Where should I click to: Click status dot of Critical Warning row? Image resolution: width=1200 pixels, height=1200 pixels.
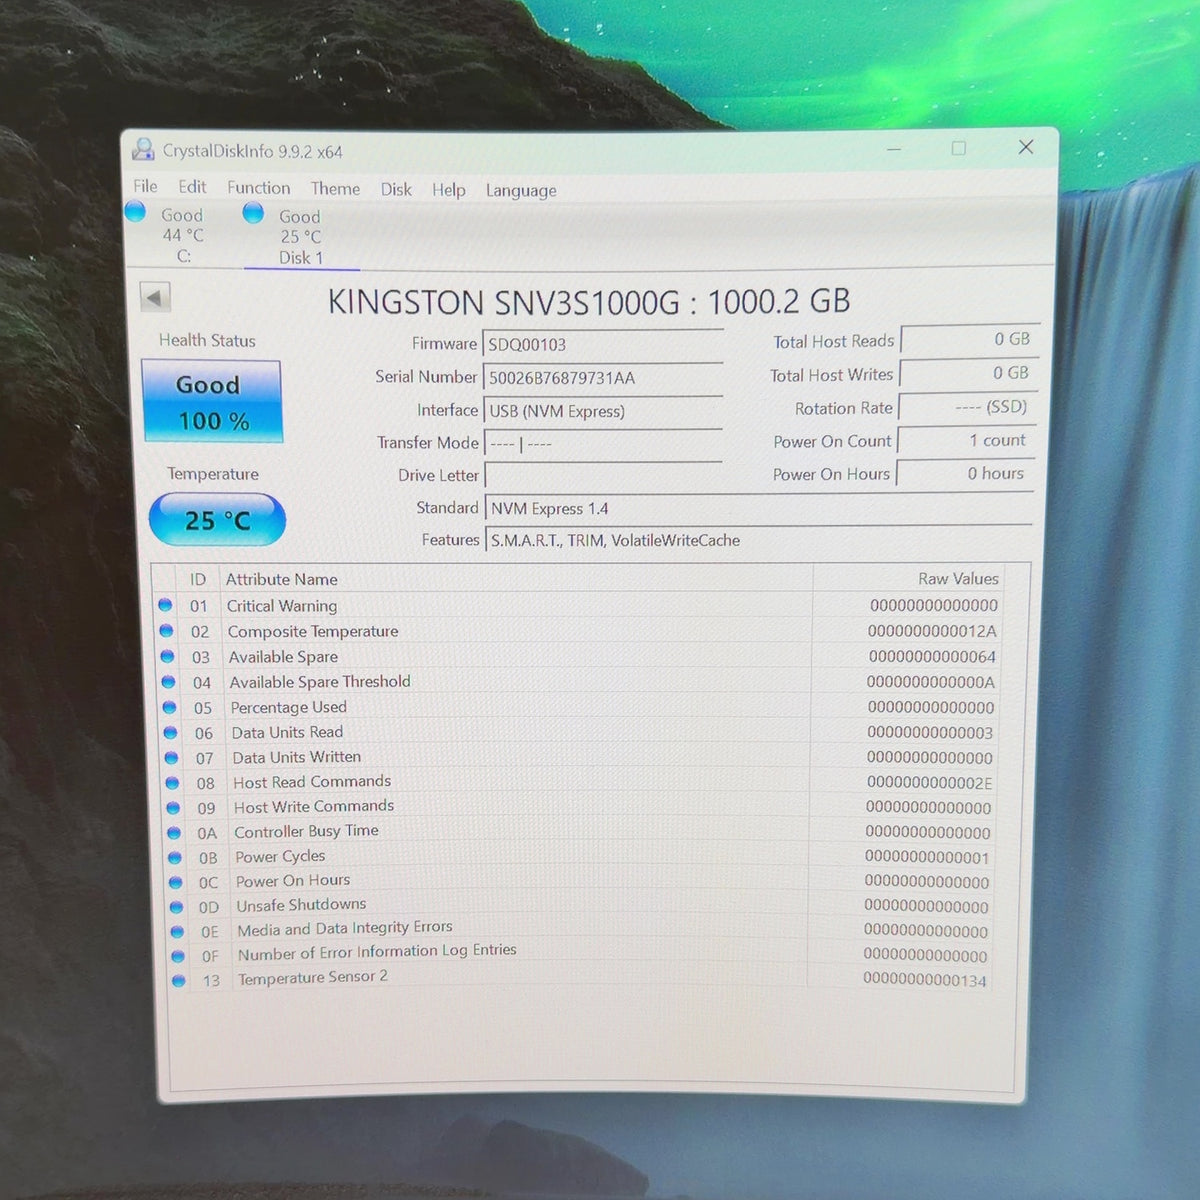(165, 605)
